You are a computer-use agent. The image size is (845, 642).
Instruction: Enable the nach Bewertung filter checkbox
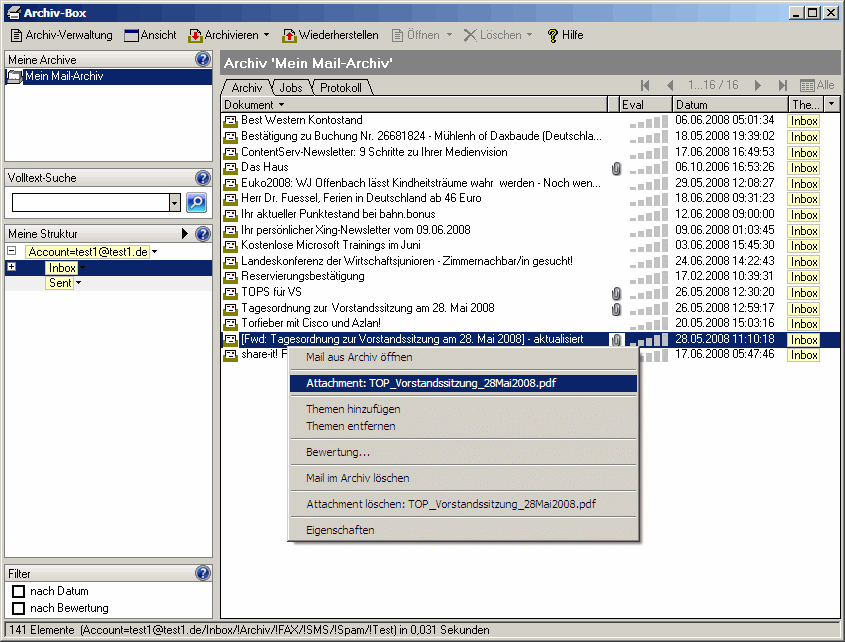click(x=18, y=608)
